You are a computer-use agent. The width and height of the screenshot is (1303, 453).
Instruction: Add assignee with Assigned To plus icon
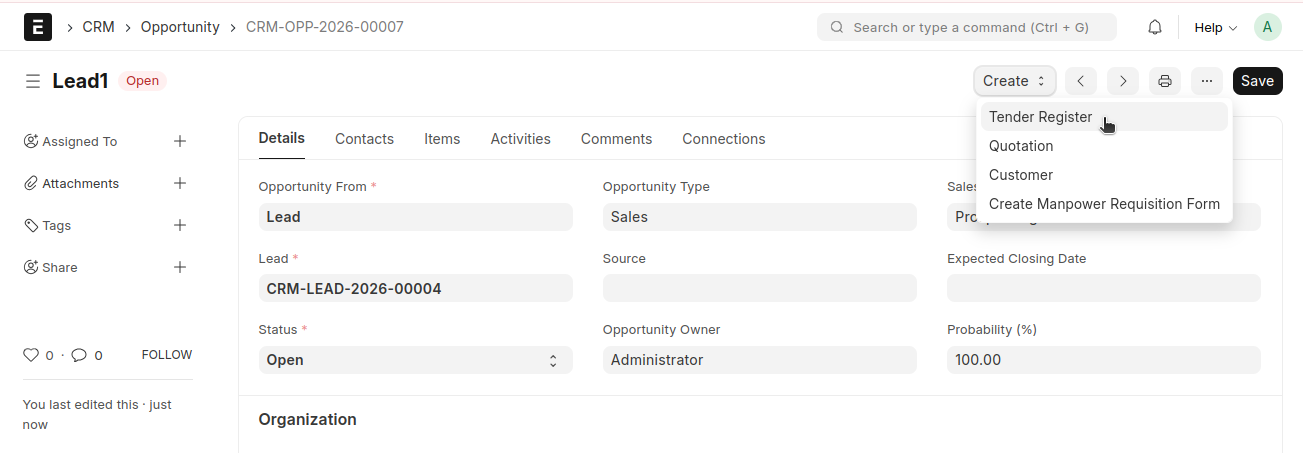point(180,141)
